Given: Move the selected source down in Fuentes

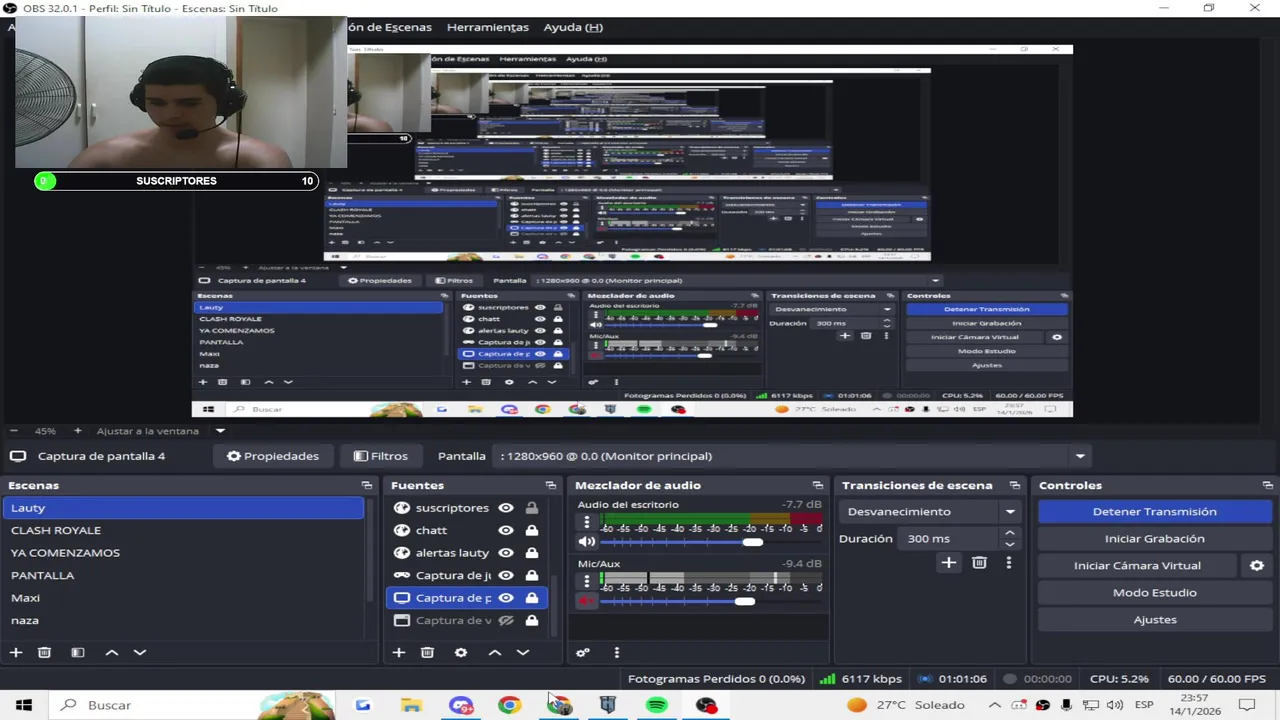Looking at the screenshot, I should coord(523,652).
